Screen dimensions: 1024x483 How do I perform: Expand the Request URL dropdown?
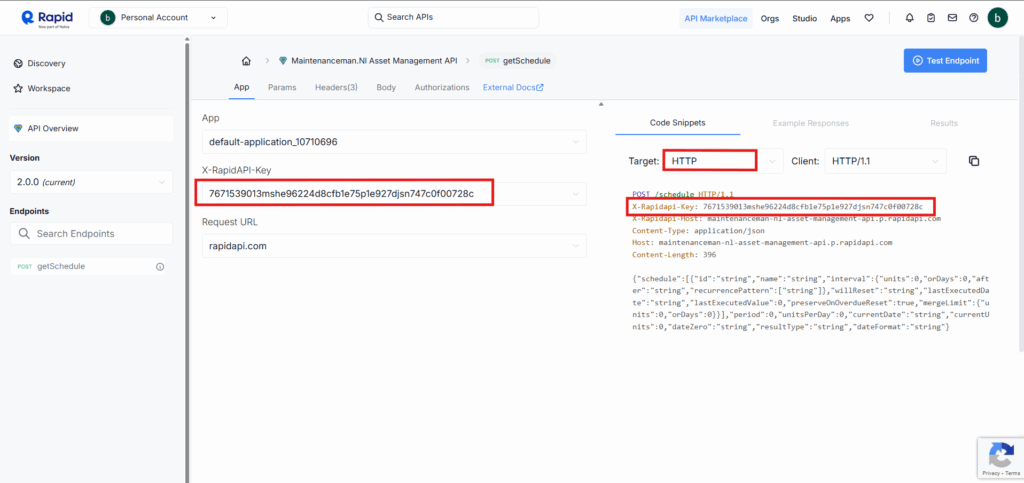[x=394, y=246]
